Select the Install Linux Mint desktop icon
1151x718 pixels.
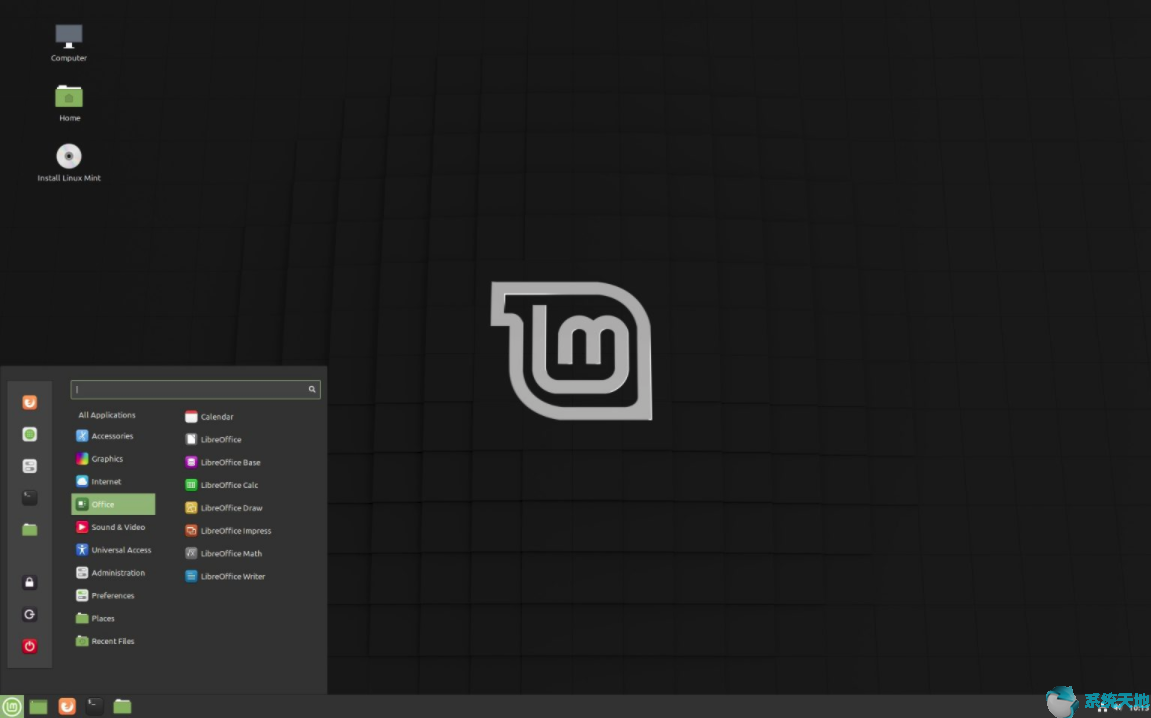(69, 162)
